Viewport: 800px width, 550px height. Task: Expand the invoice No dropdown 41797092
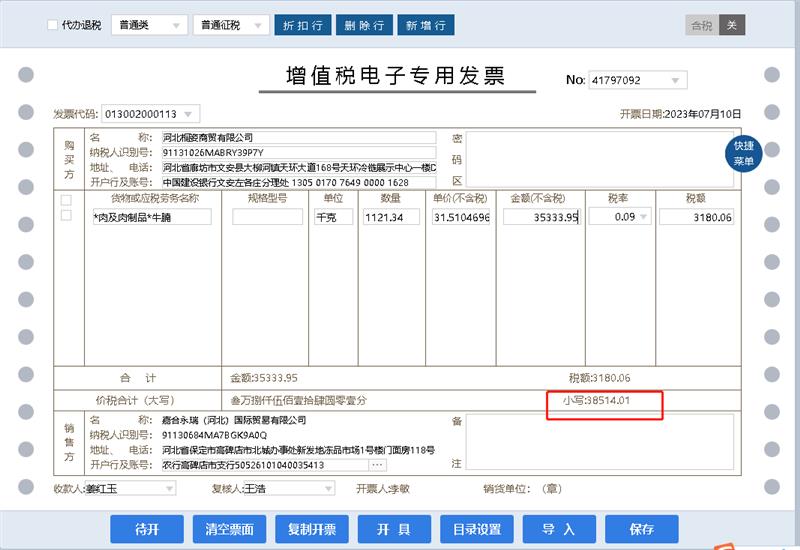677,80
